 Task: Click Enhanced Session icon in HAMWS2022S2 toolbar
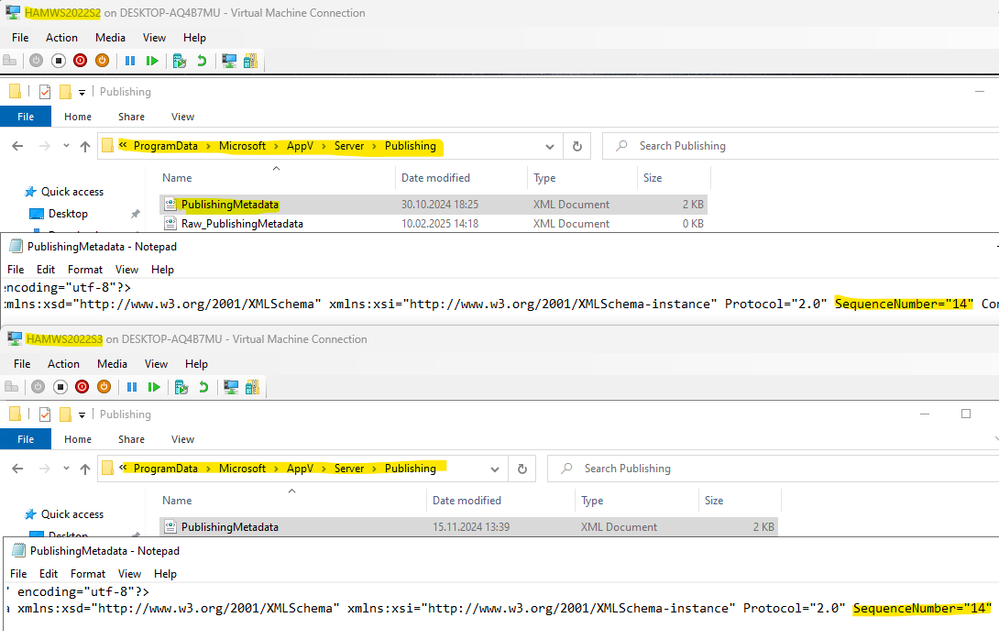229,61
